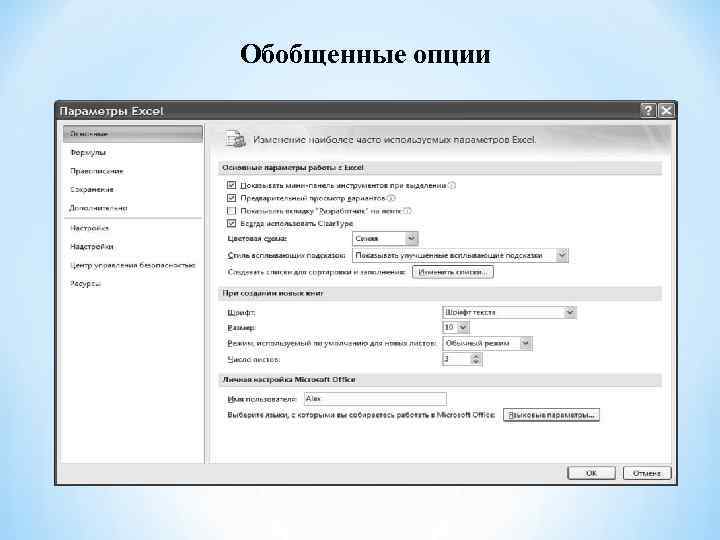This screenshot has height=540, width=720.
Task: Click the Отмена button
Action: [647, 473]
